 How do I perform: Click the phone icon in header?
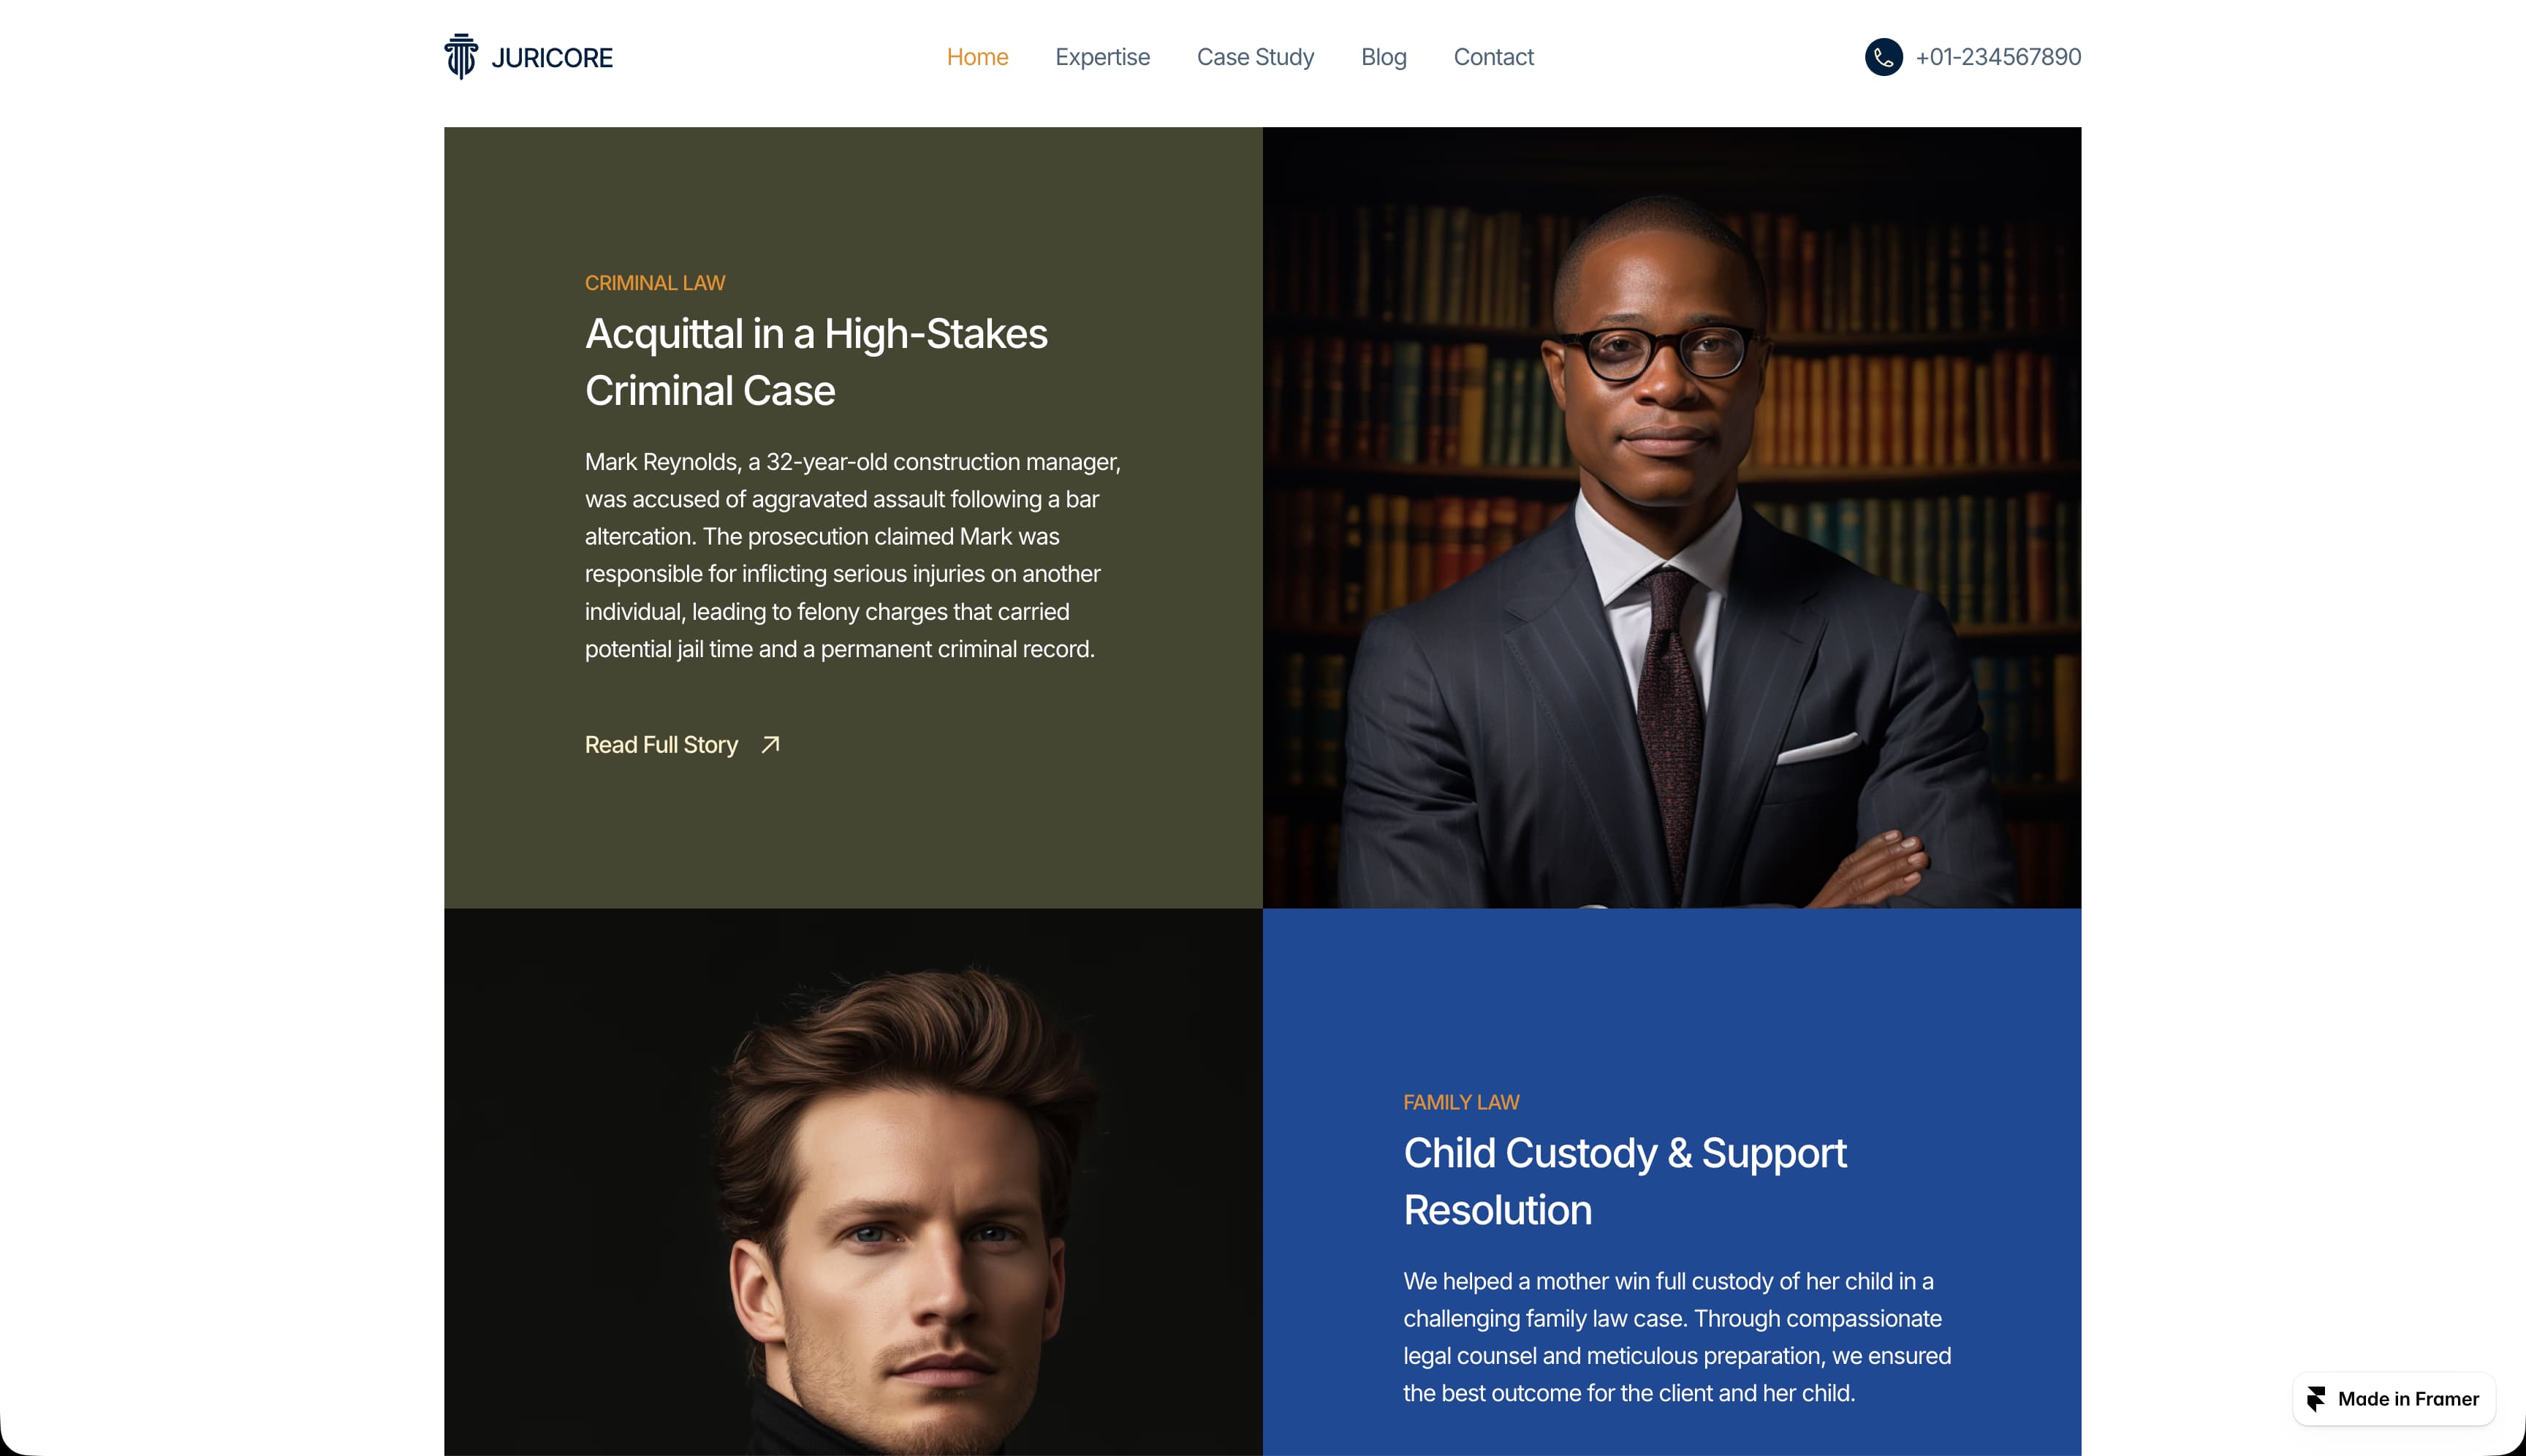coord(1883,57)
